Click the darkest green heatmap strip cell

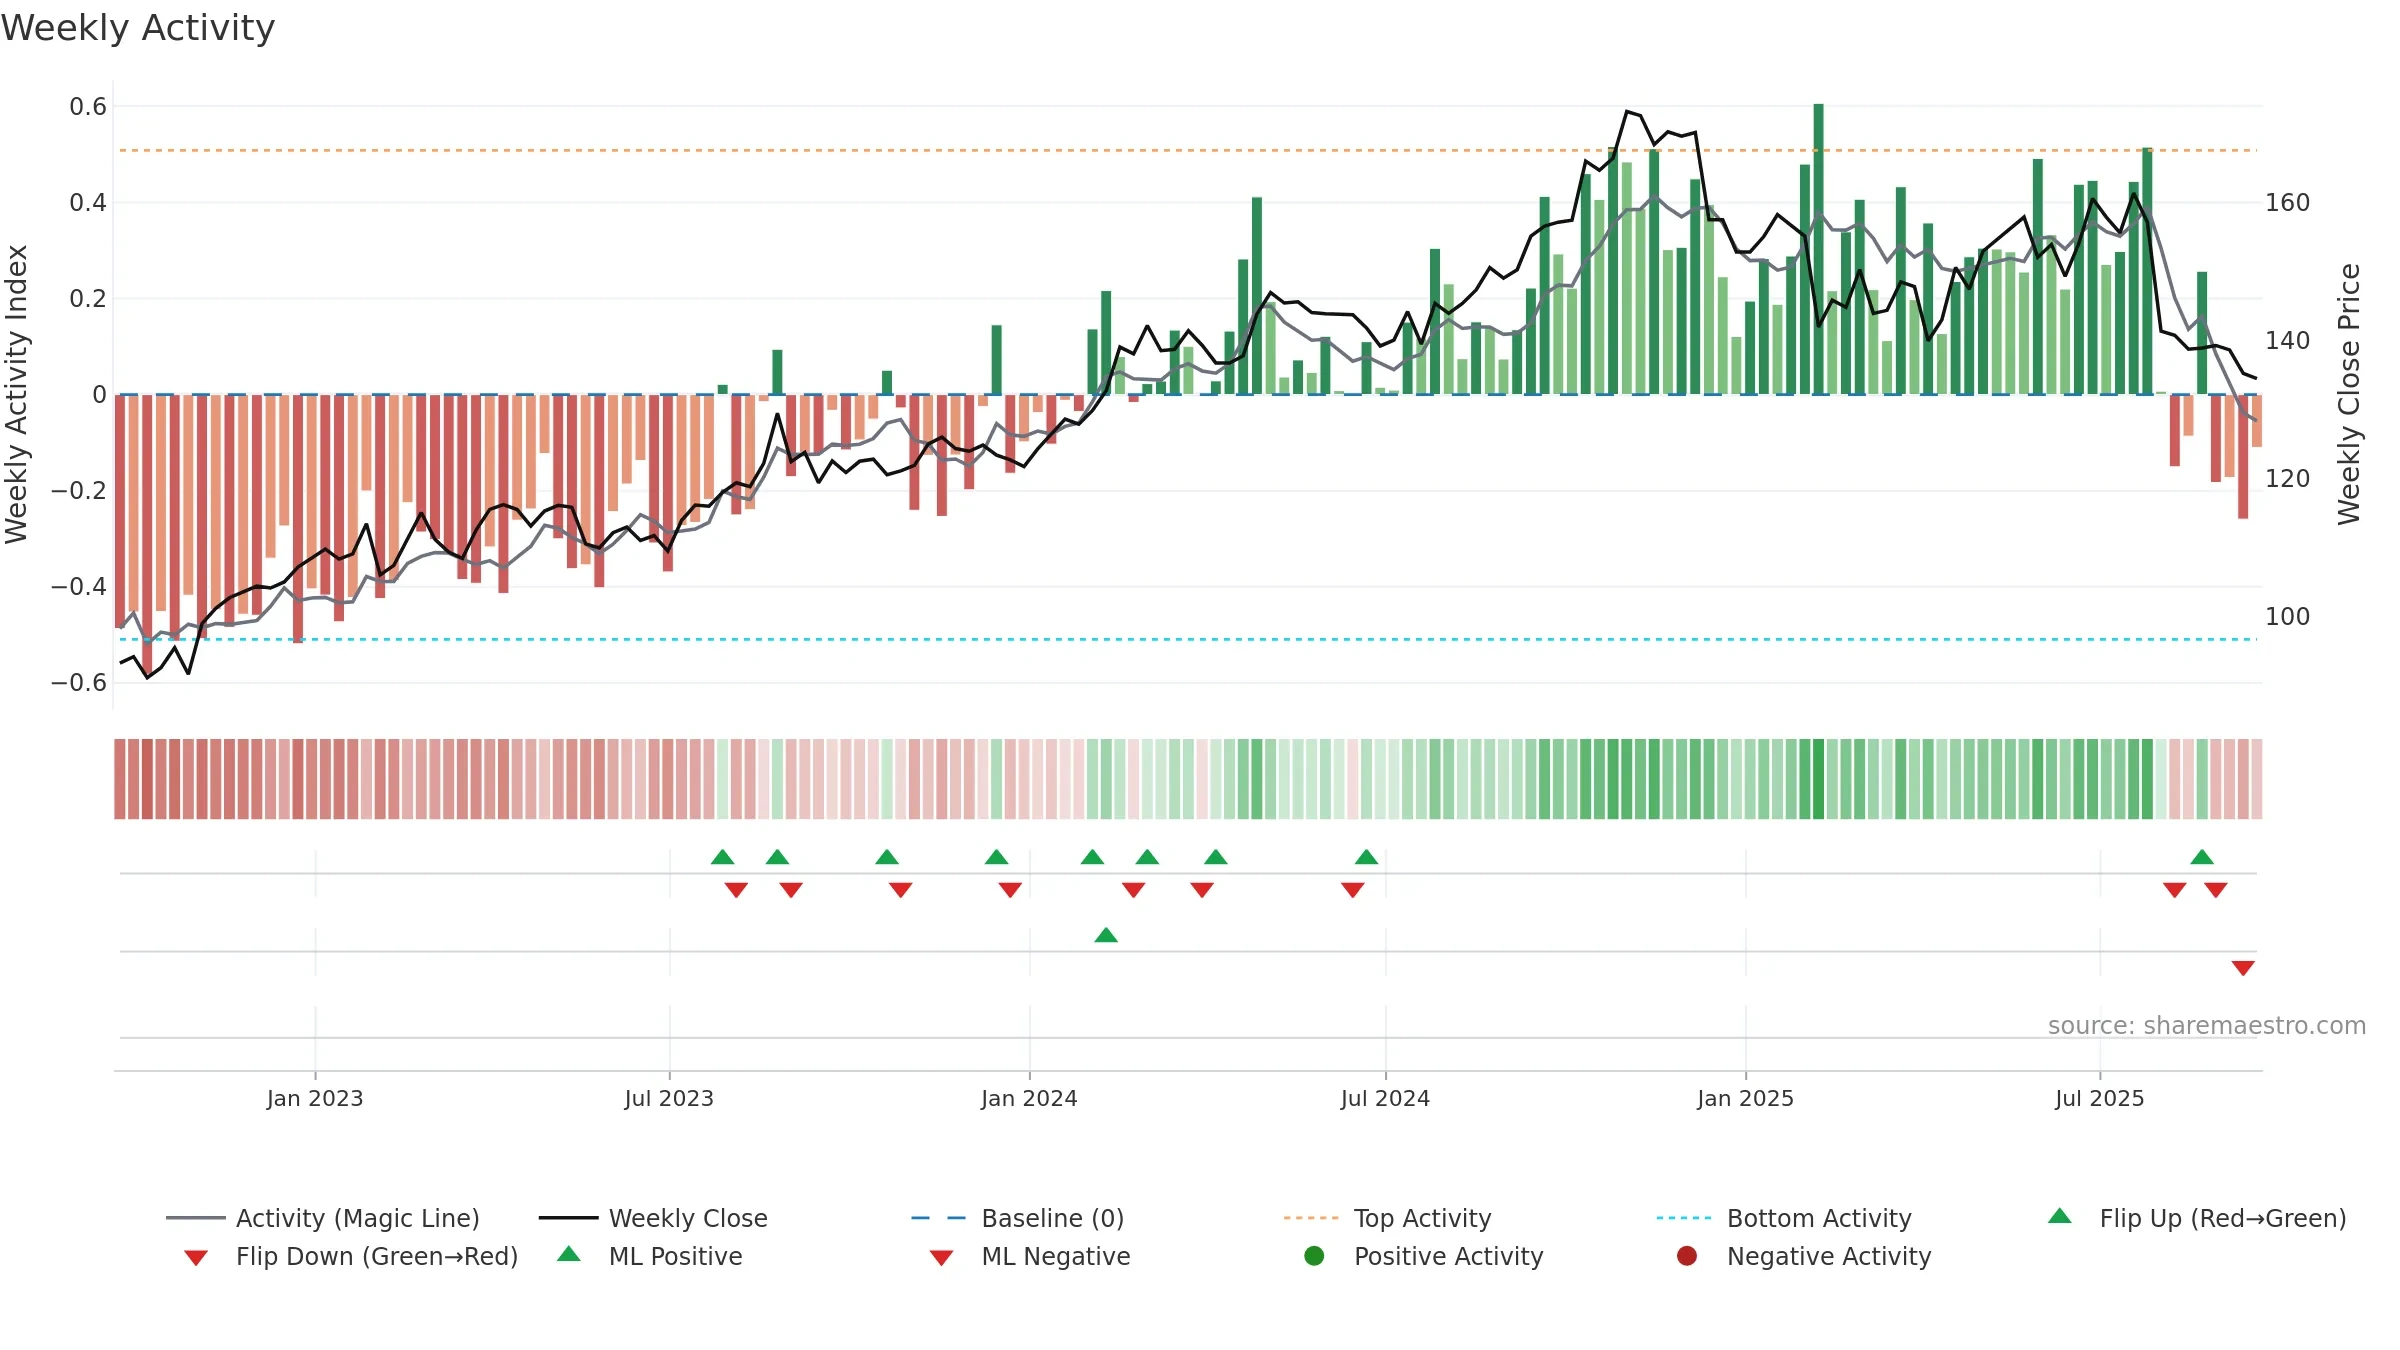(x=1818, y=779)
